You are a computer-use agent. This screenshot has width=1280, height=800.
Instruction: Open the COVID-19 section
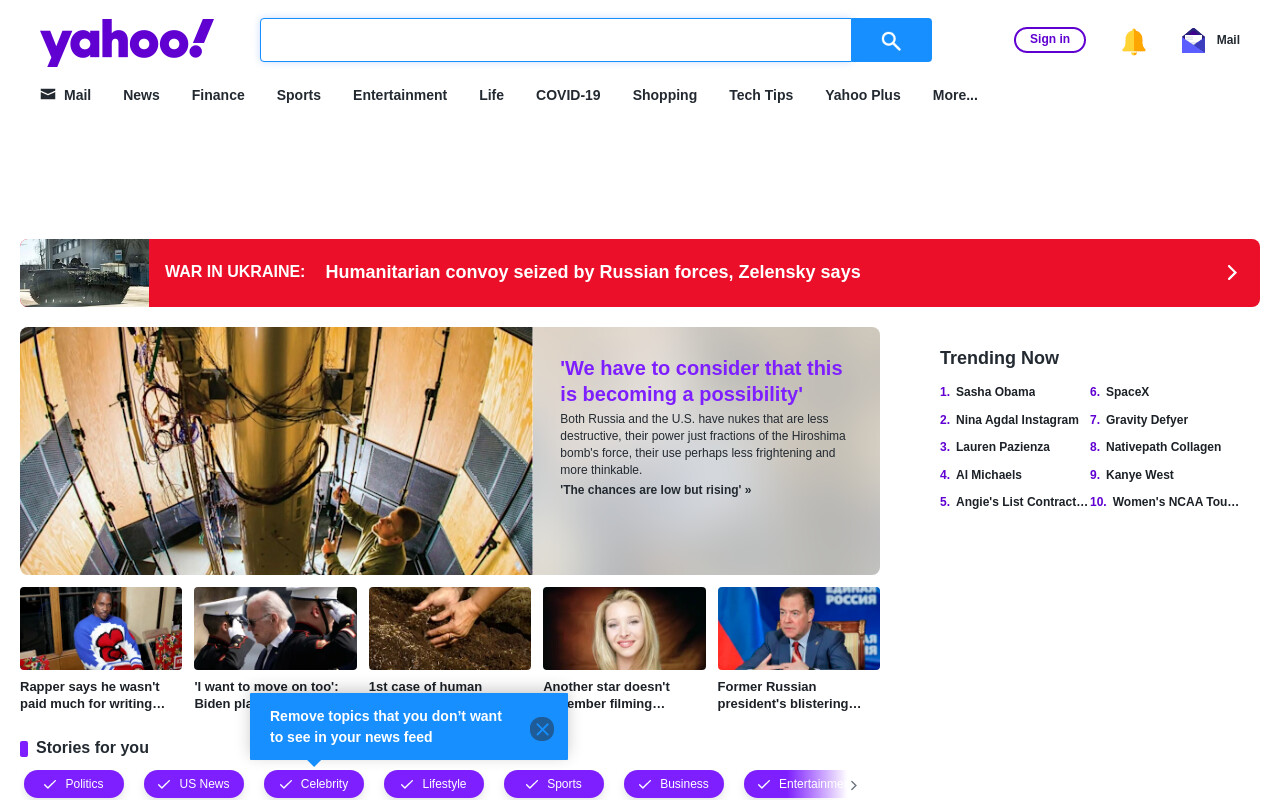pyautogui.click(x=568, y=95)
